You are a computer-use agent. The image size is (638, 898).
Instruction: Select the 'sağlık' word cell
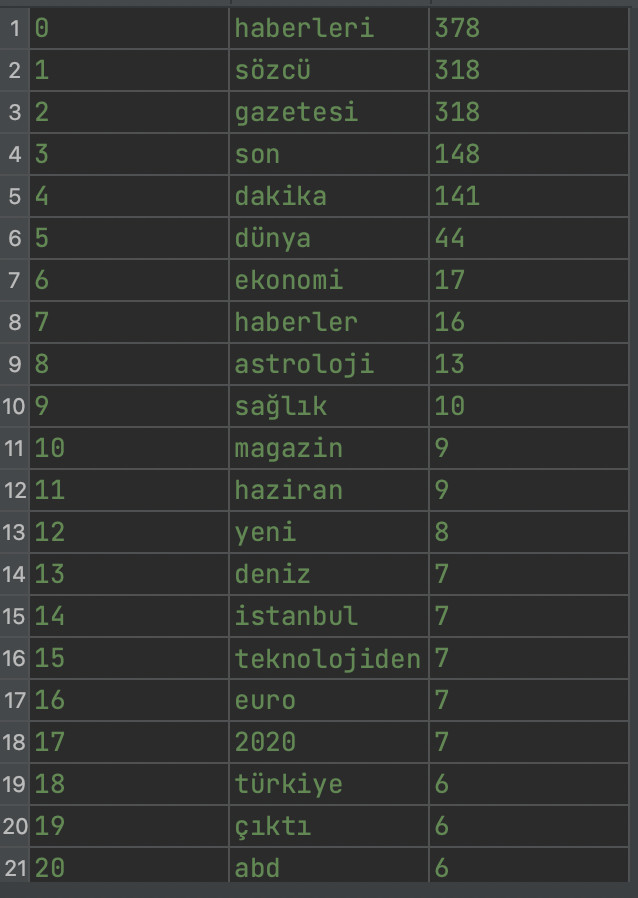[329, 406]
